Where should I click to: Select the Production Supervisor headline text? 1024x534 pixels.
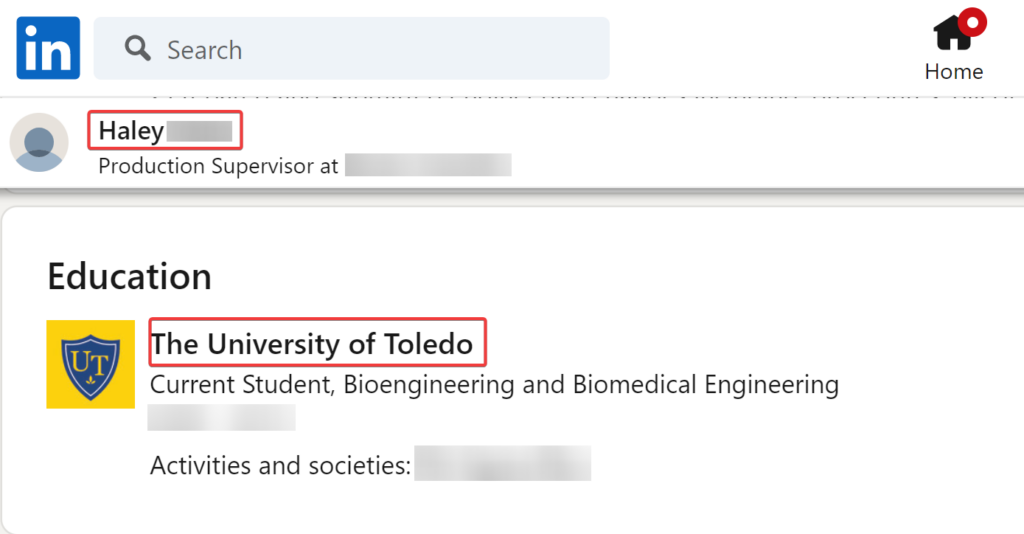(218, 166)
